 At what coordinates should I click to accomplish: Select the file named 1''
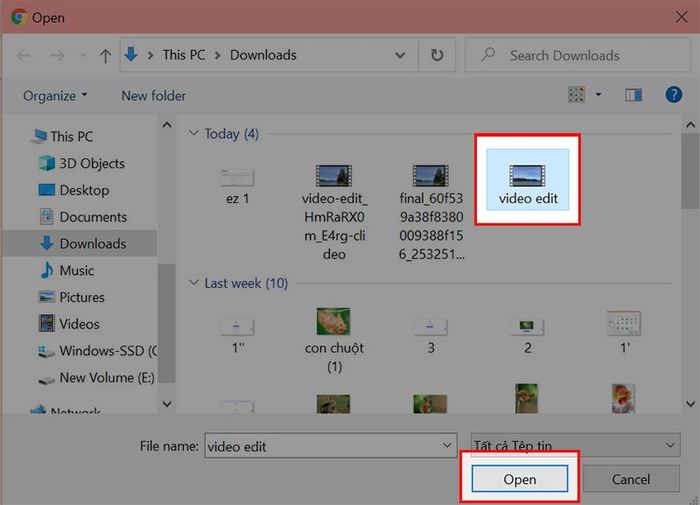tap(237, 335)
